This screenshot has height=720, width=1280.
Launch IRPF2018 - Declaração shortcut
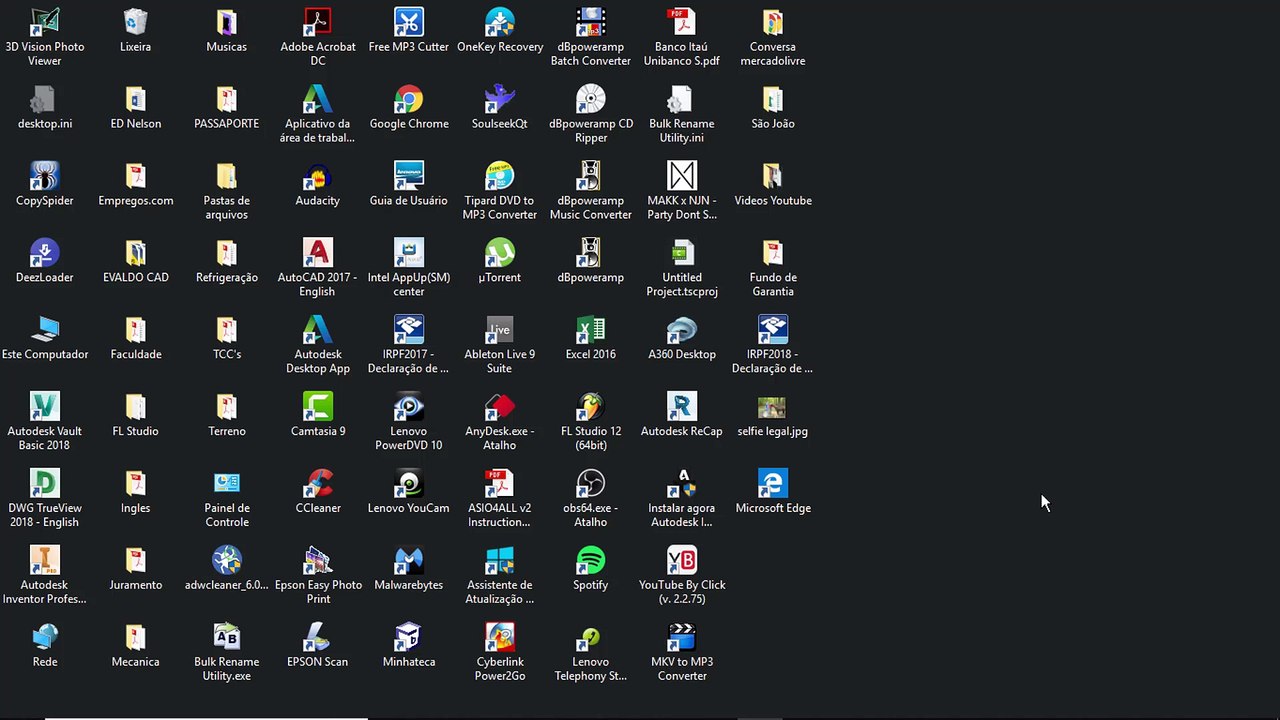(773, 331)
